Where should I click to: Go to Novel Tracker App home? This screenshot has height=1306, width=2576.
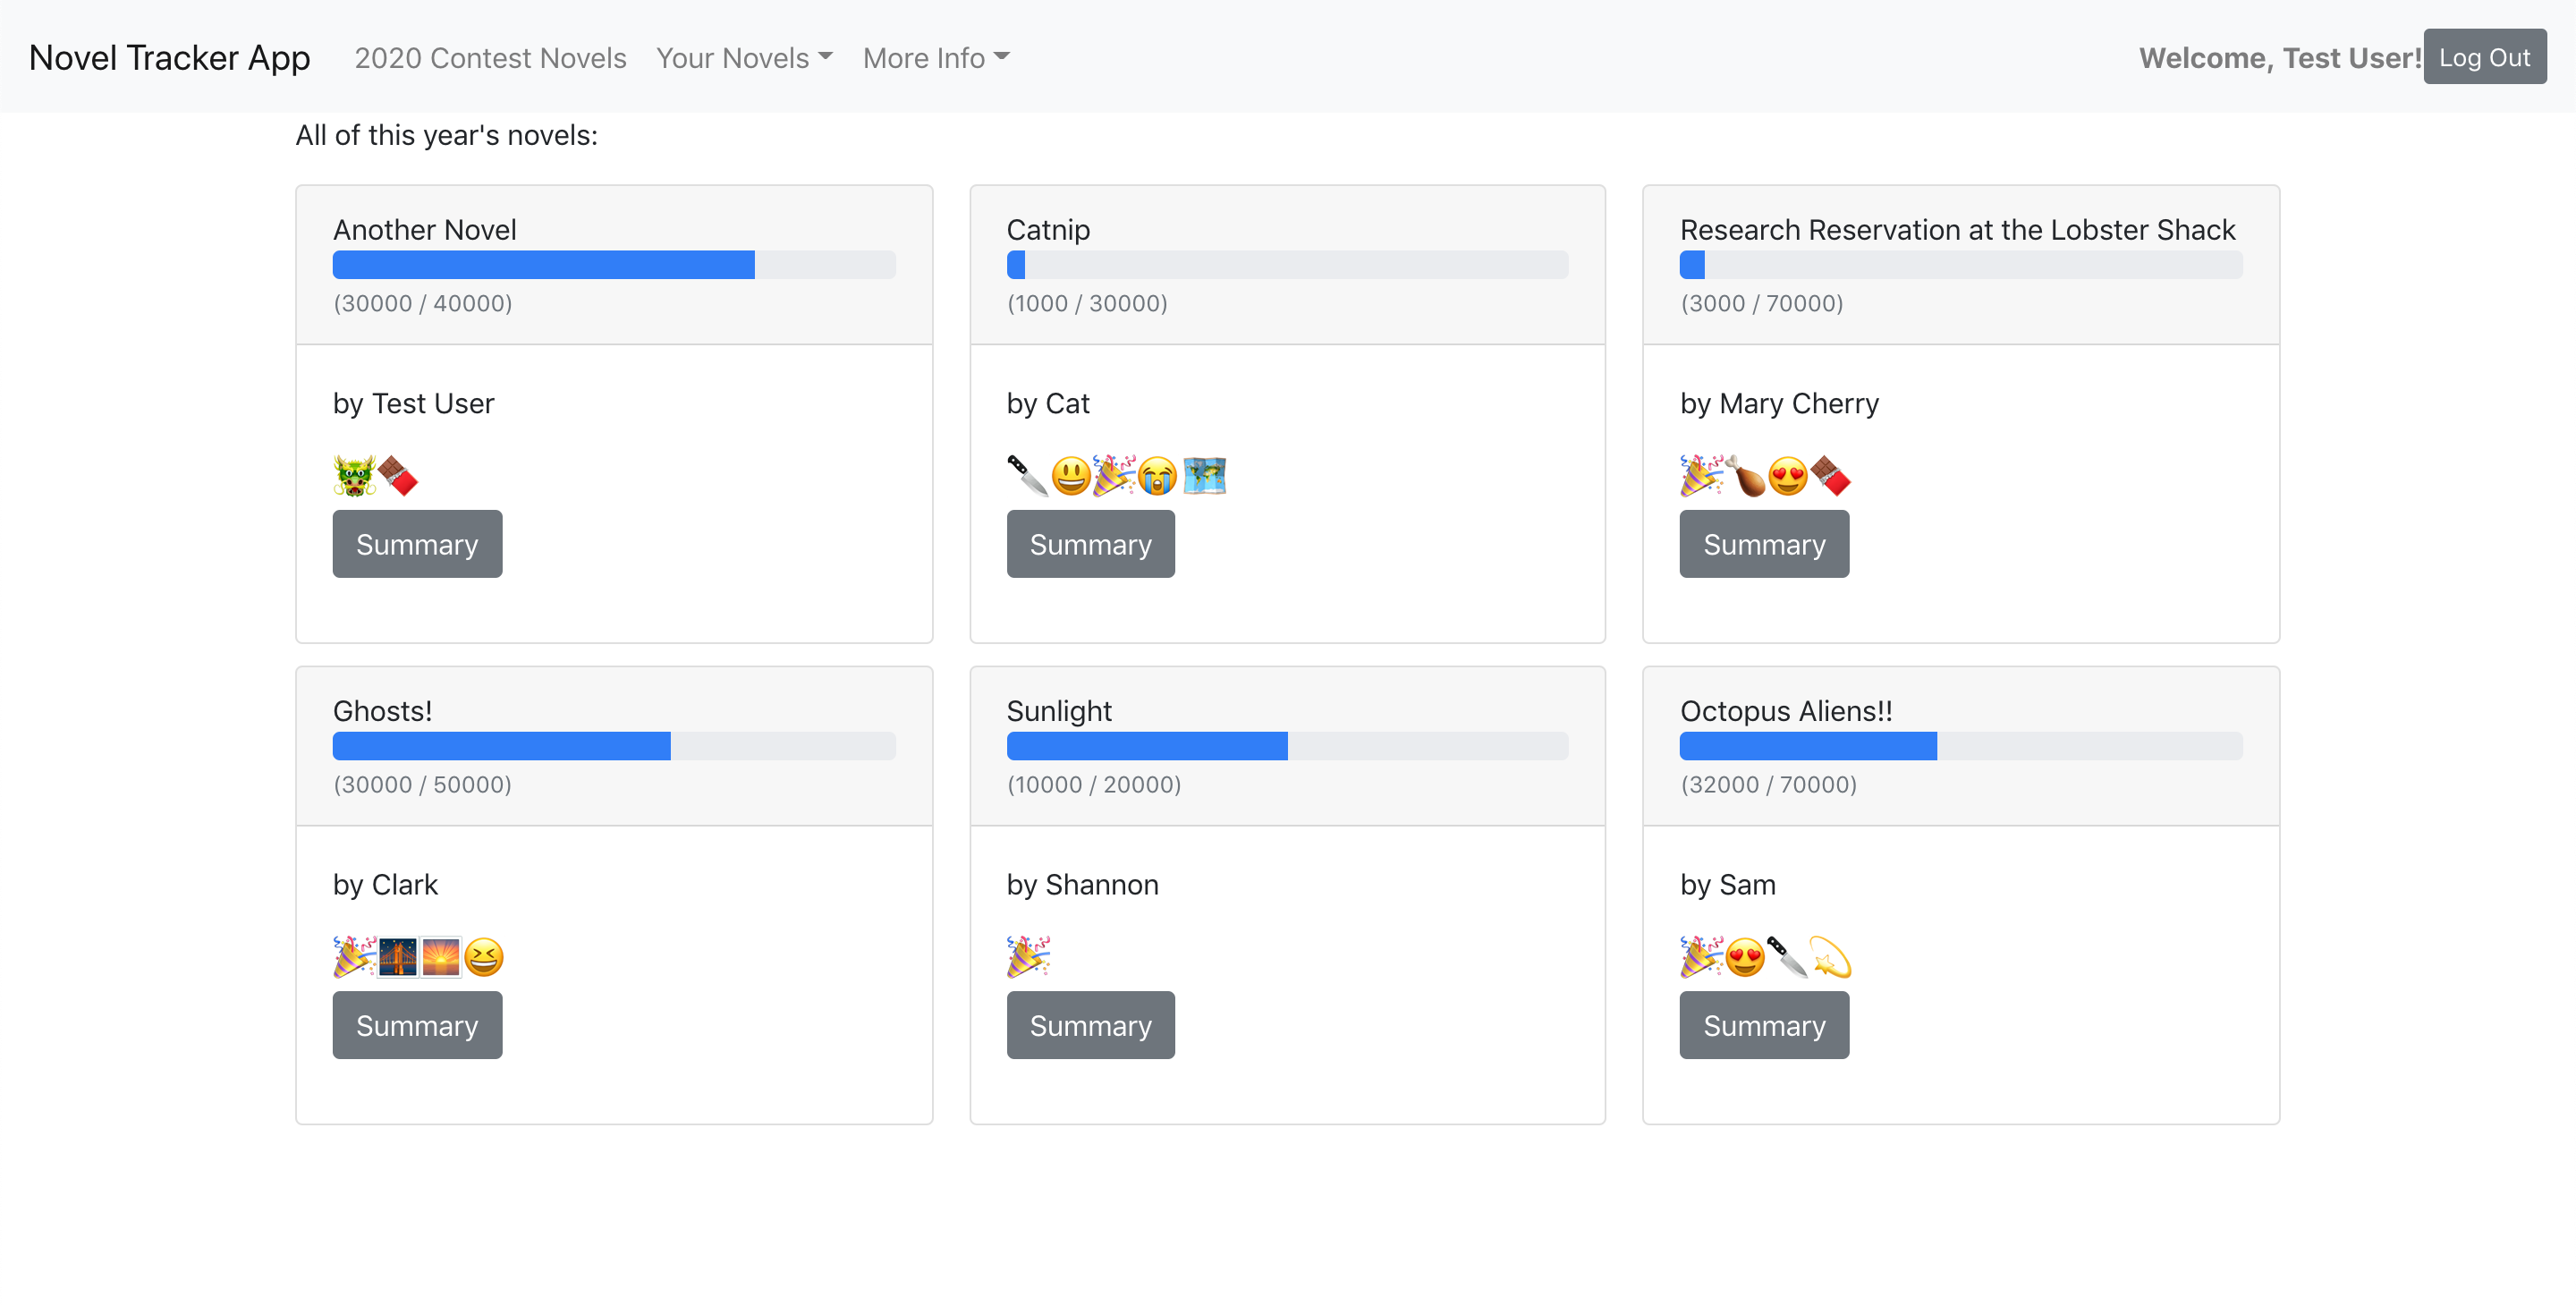click(x=169, y=58)
